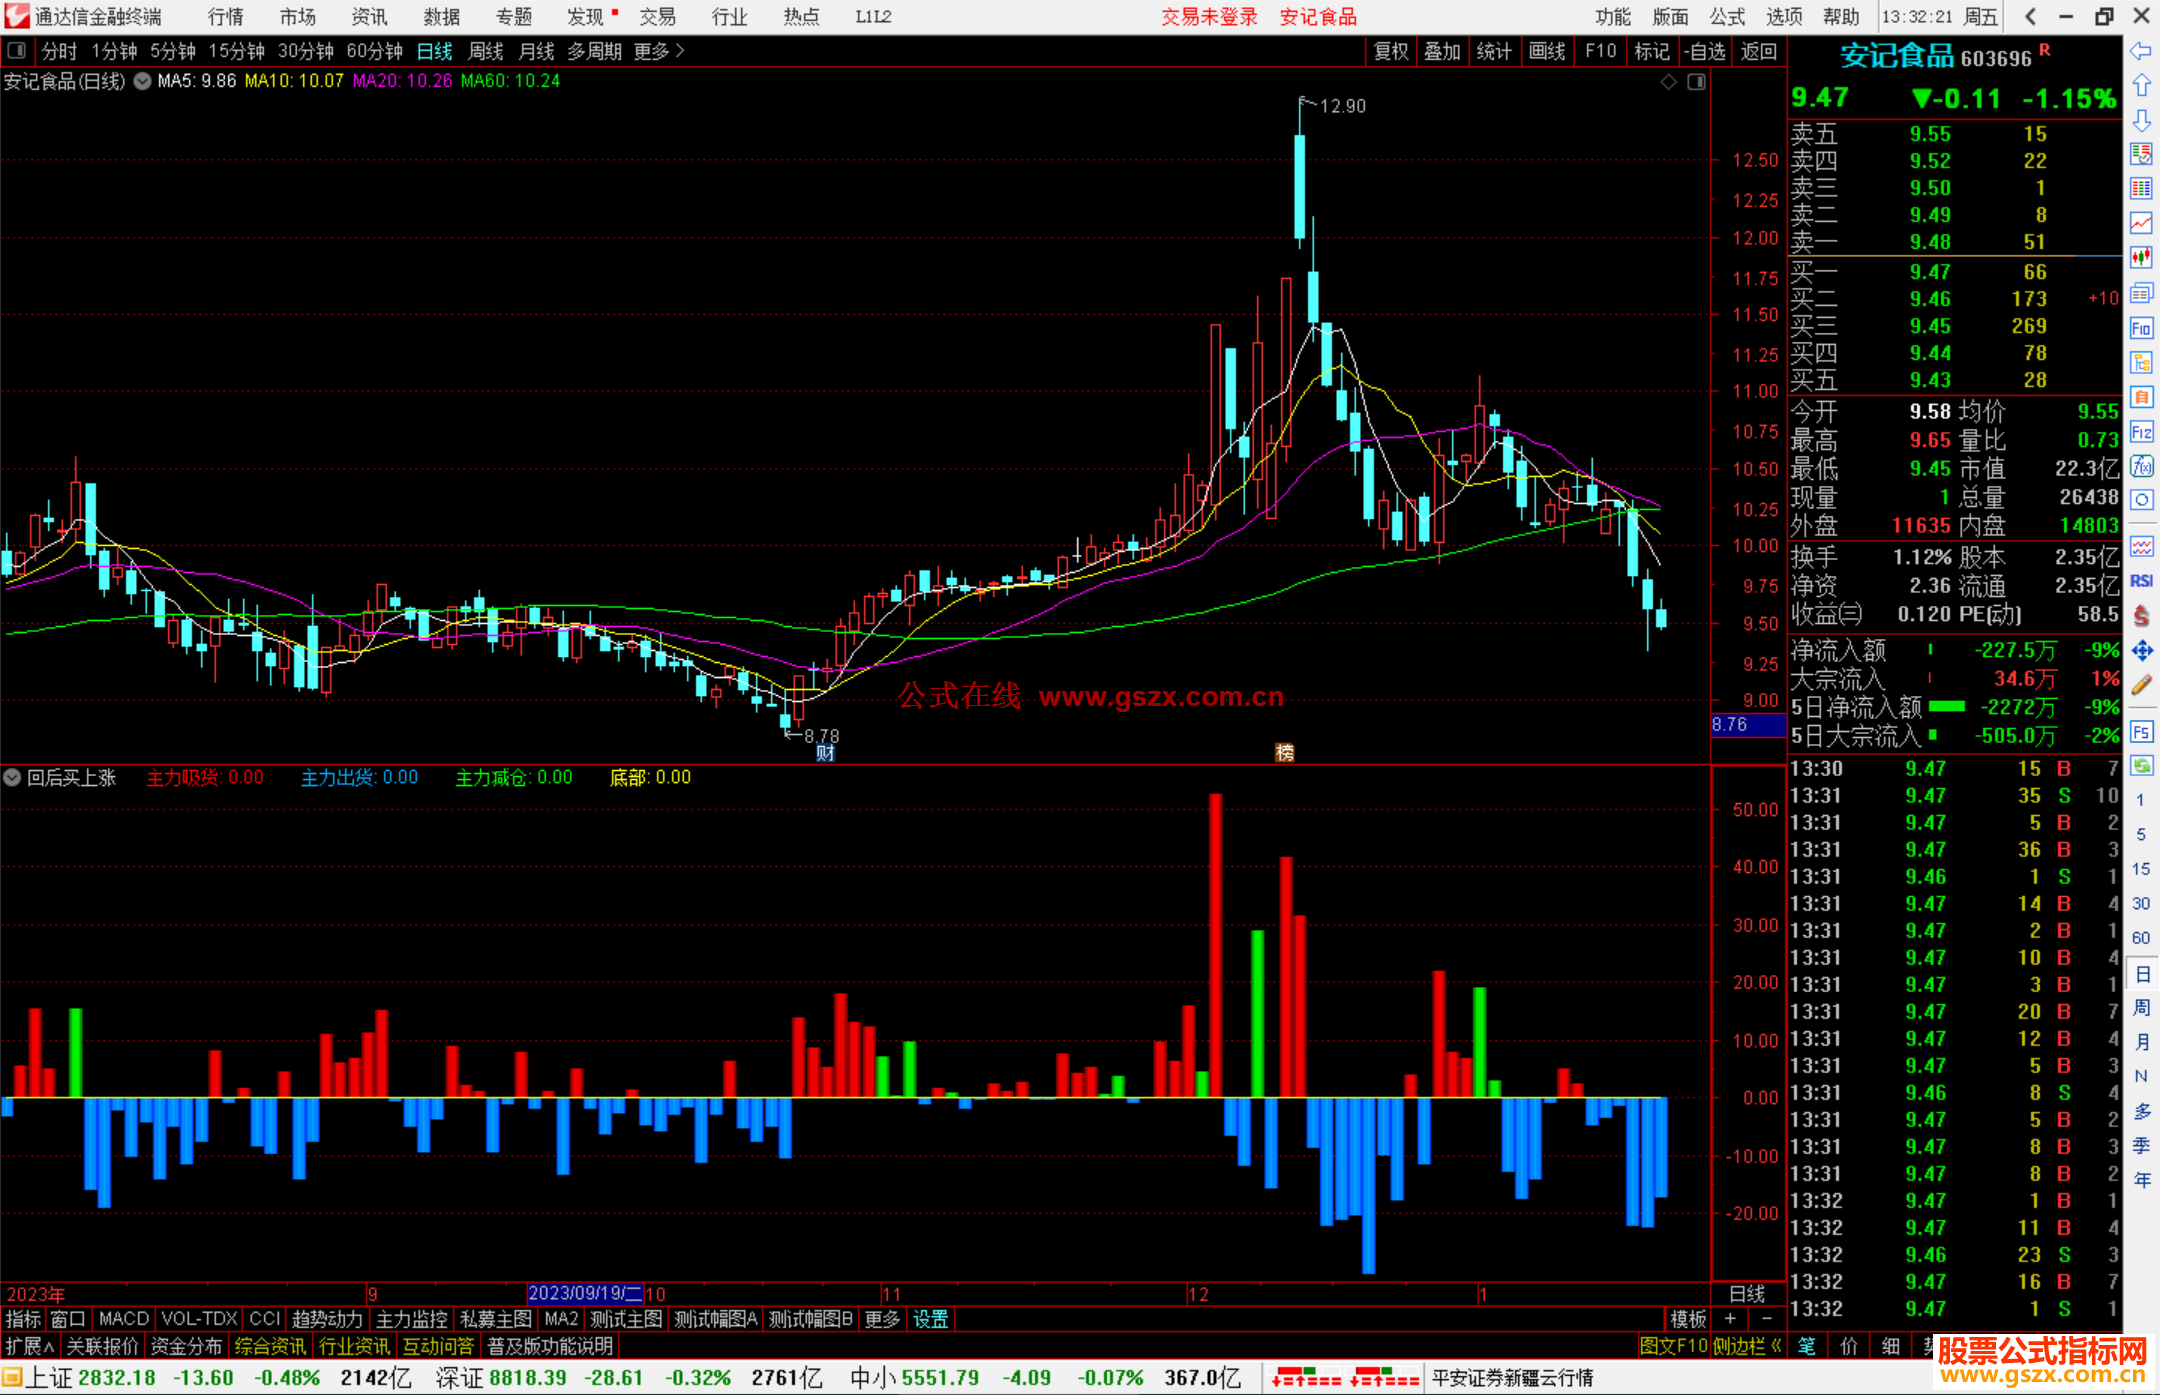The width and height of the screenshot is (2160, 1395).
Task: Click the line trend chart sidebar icon
Action: 2141,223
